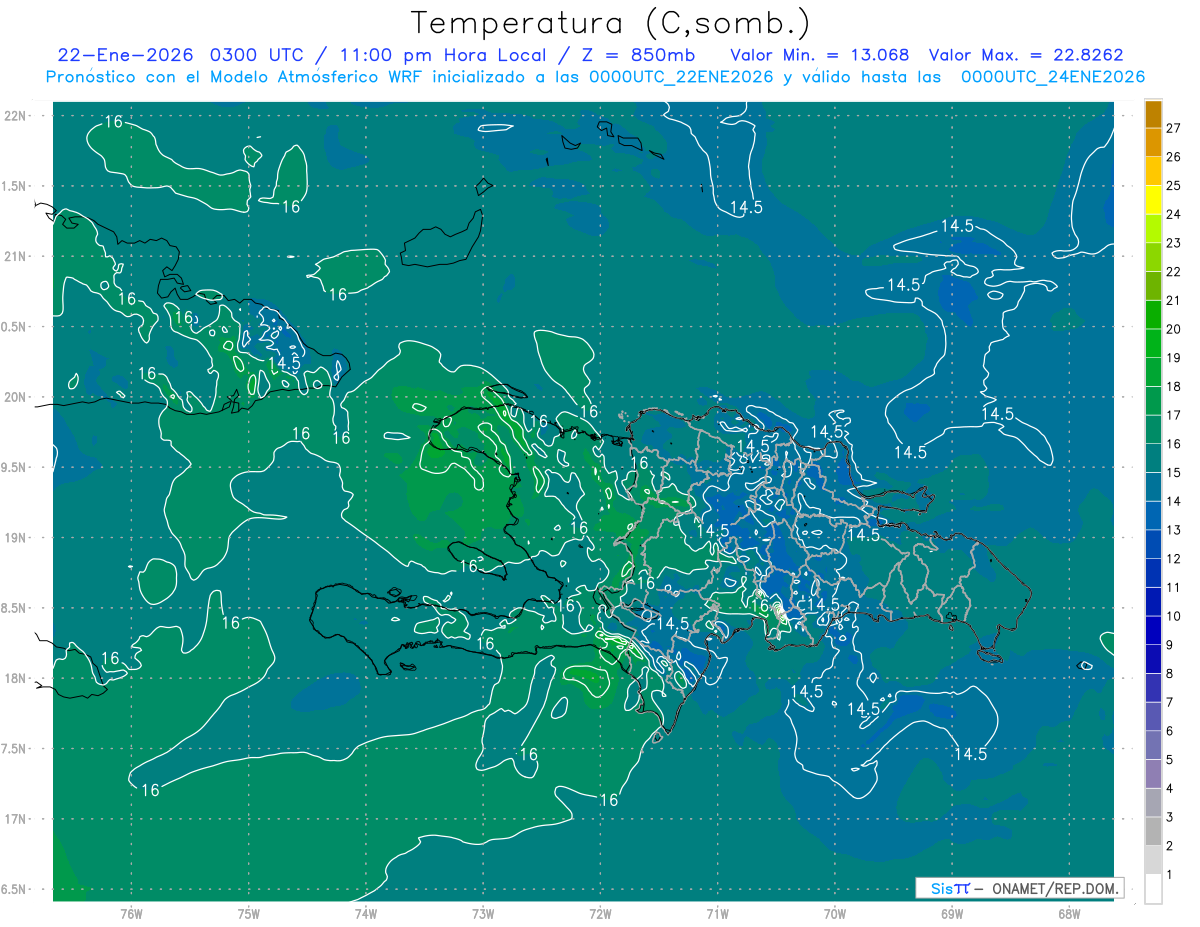
Task: Click the SisTT ONAMET/REP.DOM. logo box
Action: 1019,888
